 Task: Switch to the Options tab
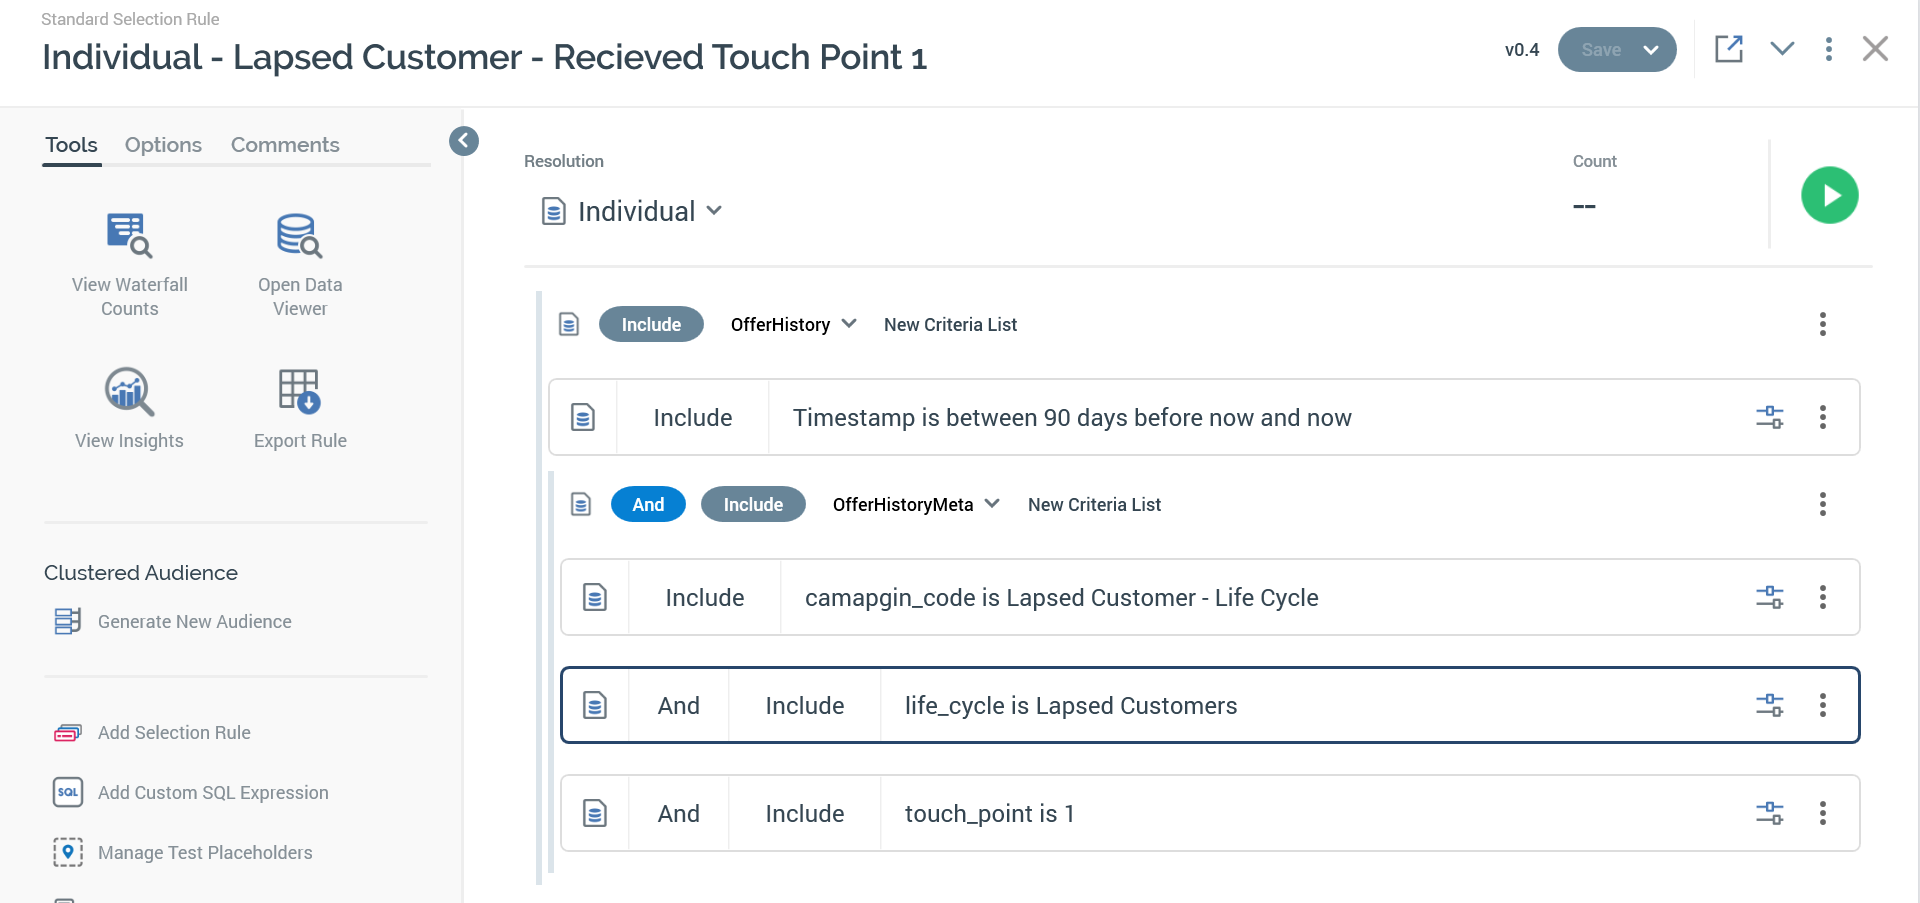[x=163, y=145]
